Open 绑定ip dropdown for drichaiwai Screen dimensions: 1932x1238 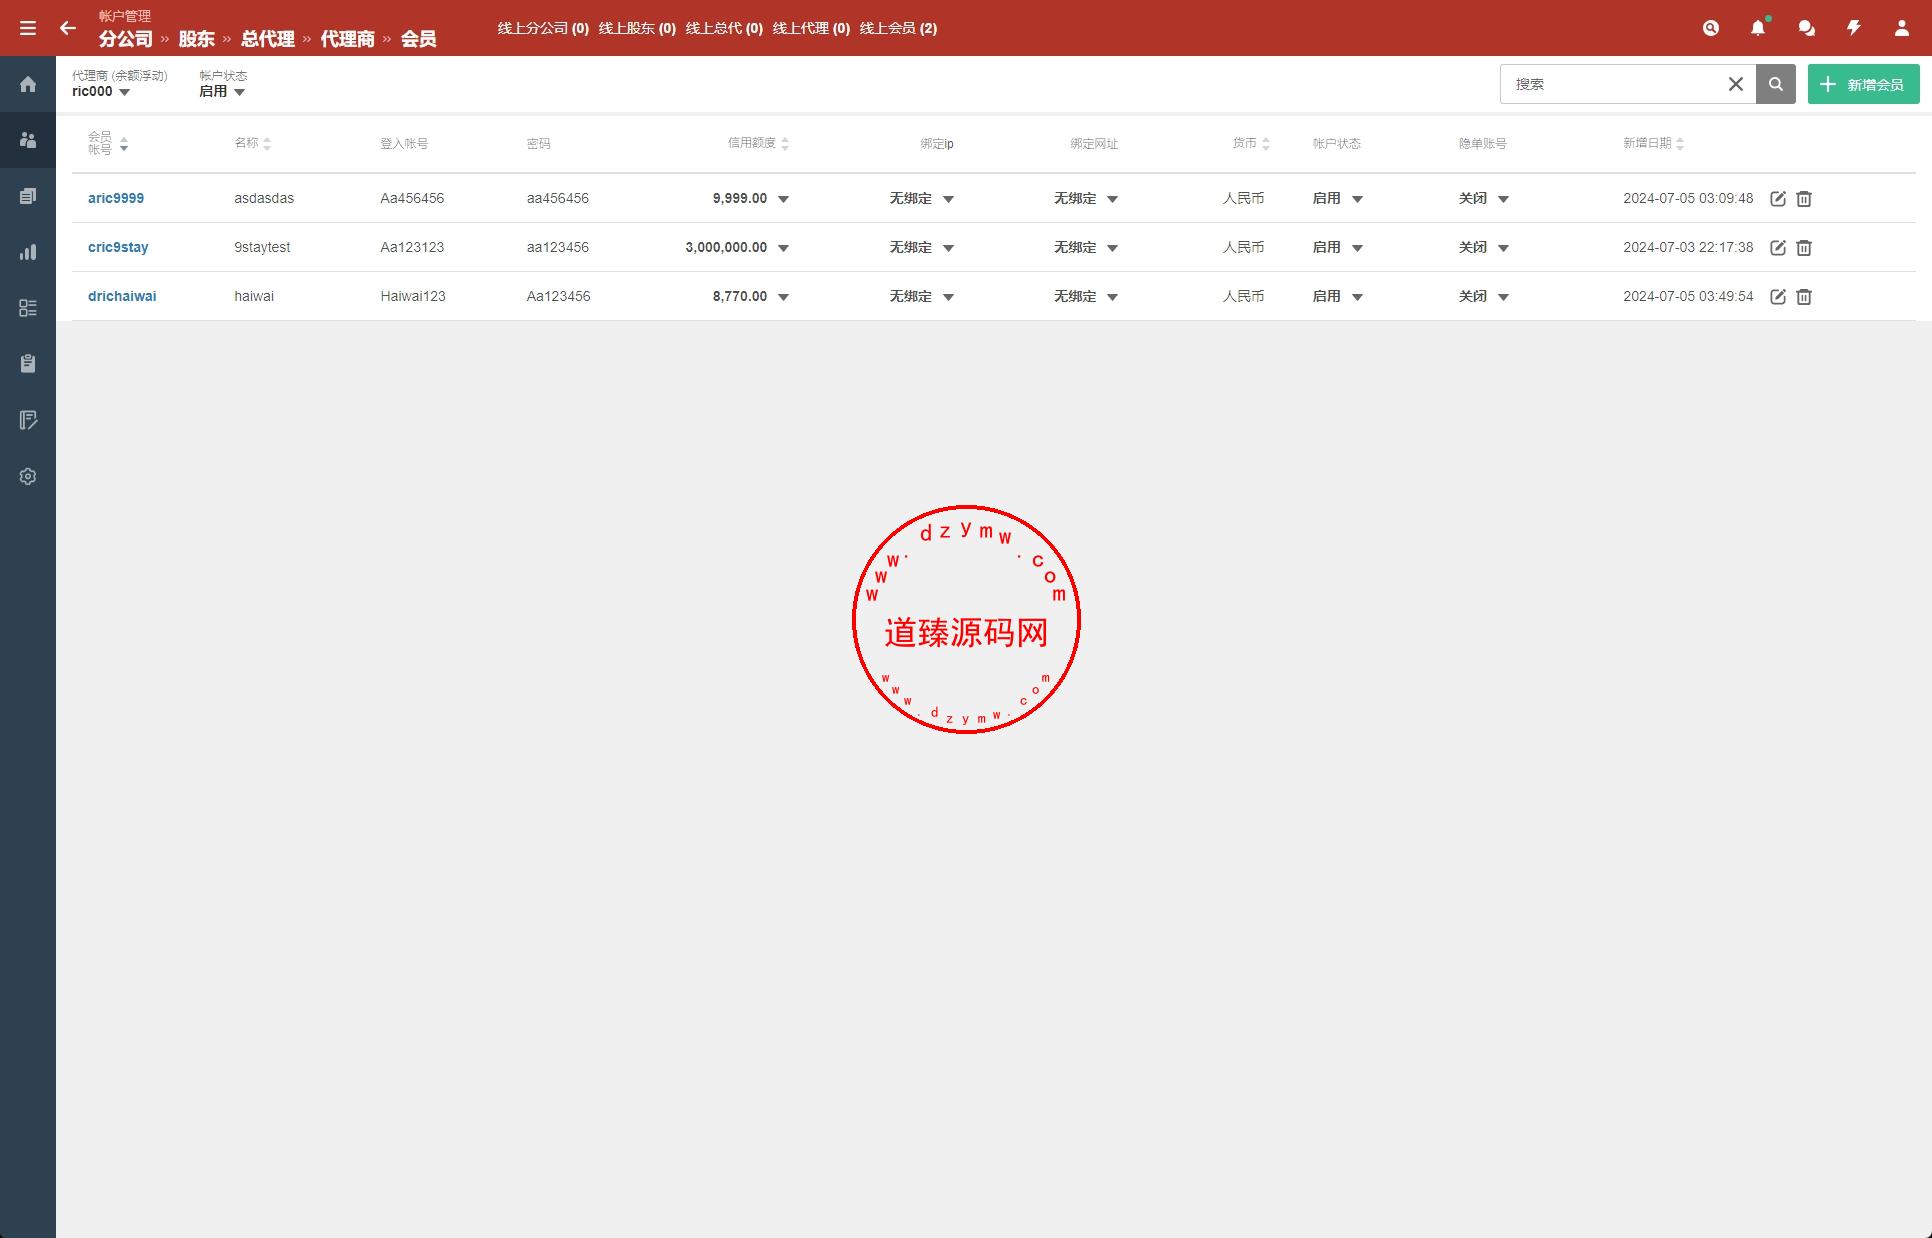[922, 296]
